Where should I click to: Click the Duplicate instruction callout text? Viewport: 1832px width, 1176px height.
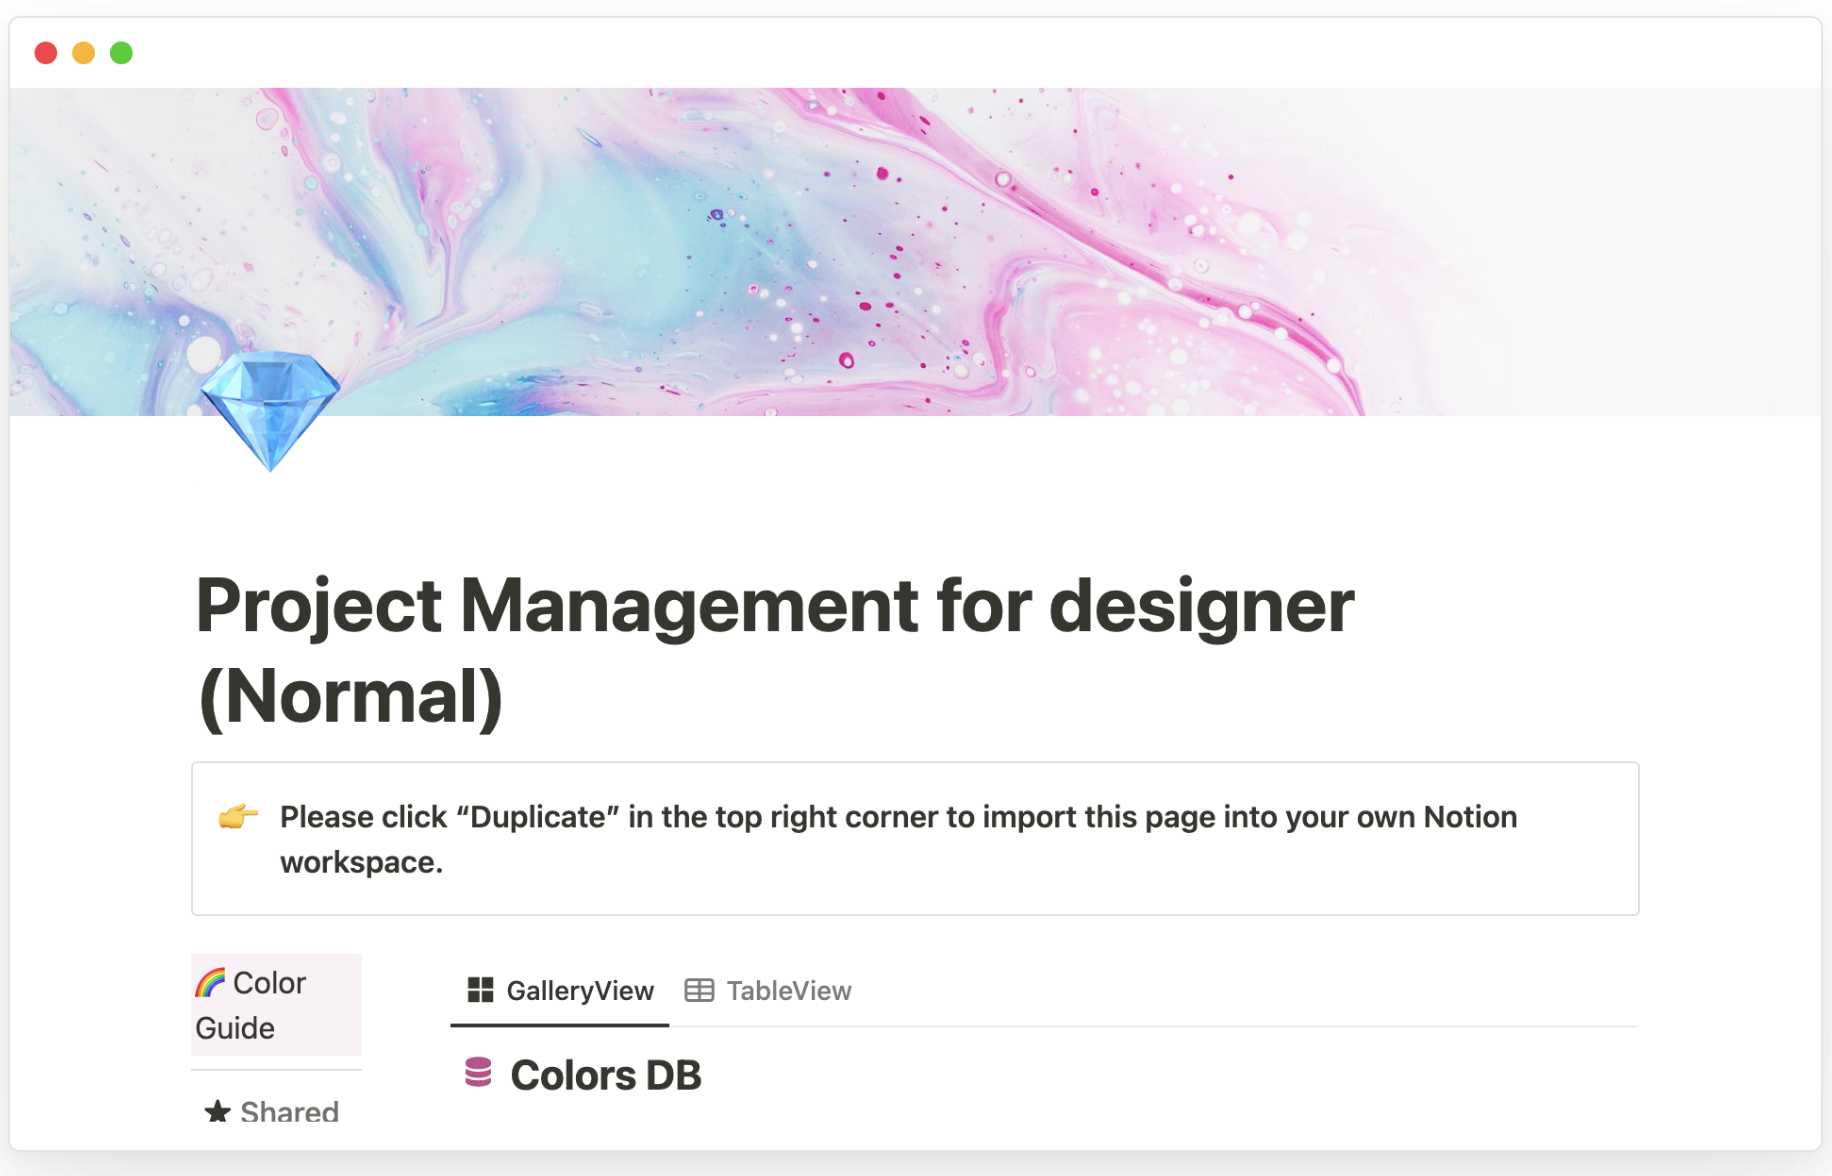pos(898,839)
